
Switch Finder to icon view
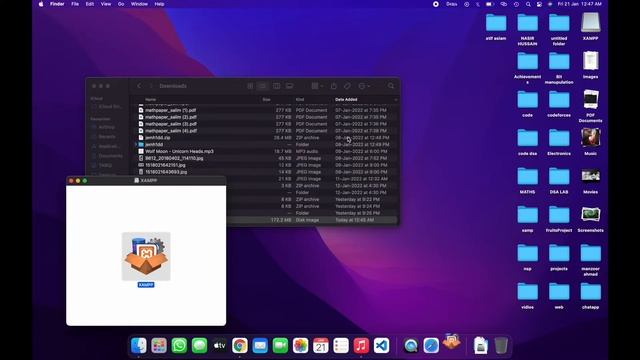pyautogui.click(x=250, y=86)
